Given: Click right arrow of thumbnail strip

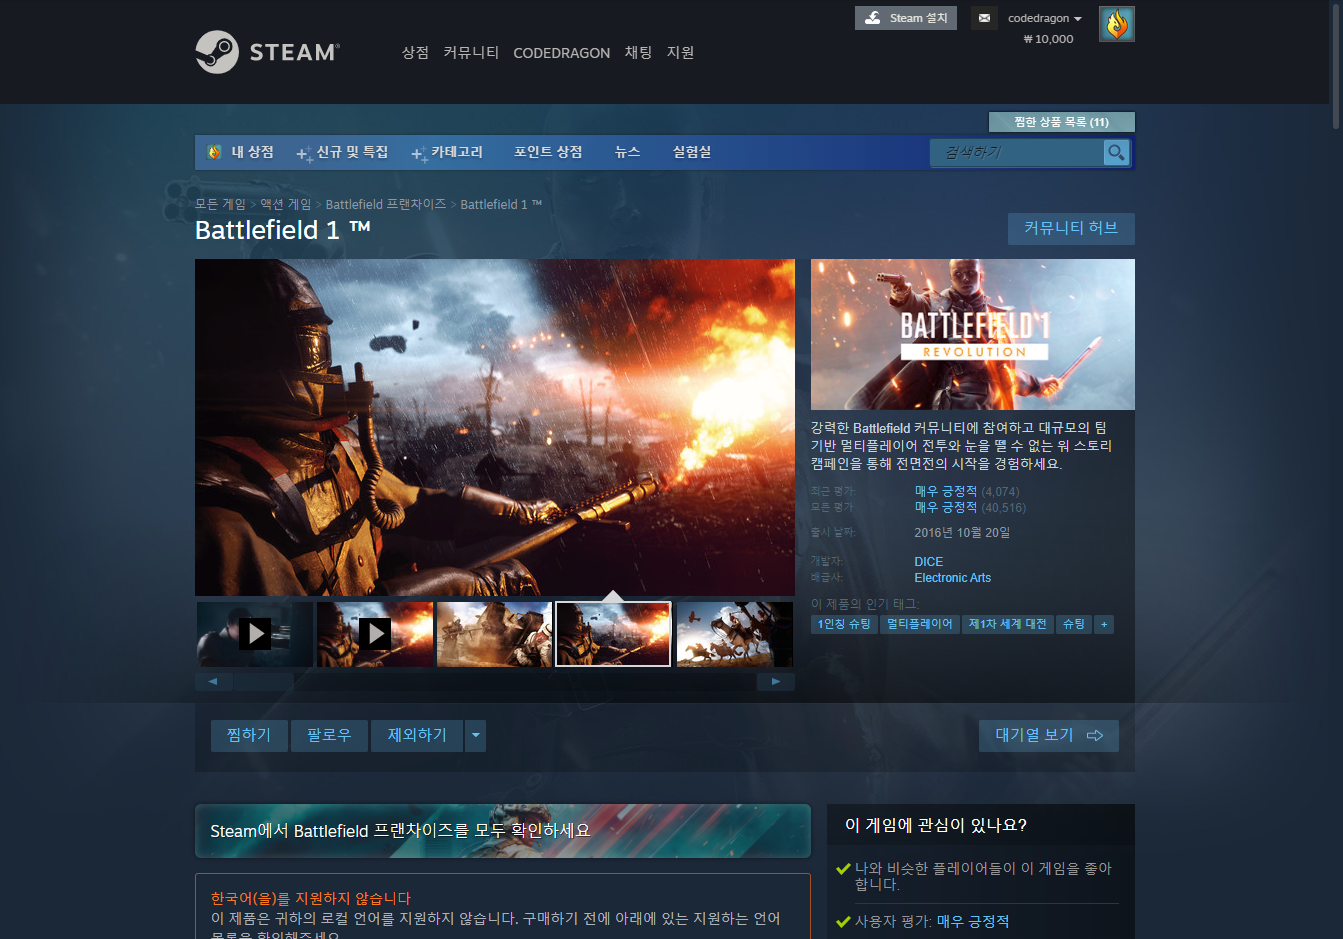Looking at the screenshot, I should [x=776, y=681].
